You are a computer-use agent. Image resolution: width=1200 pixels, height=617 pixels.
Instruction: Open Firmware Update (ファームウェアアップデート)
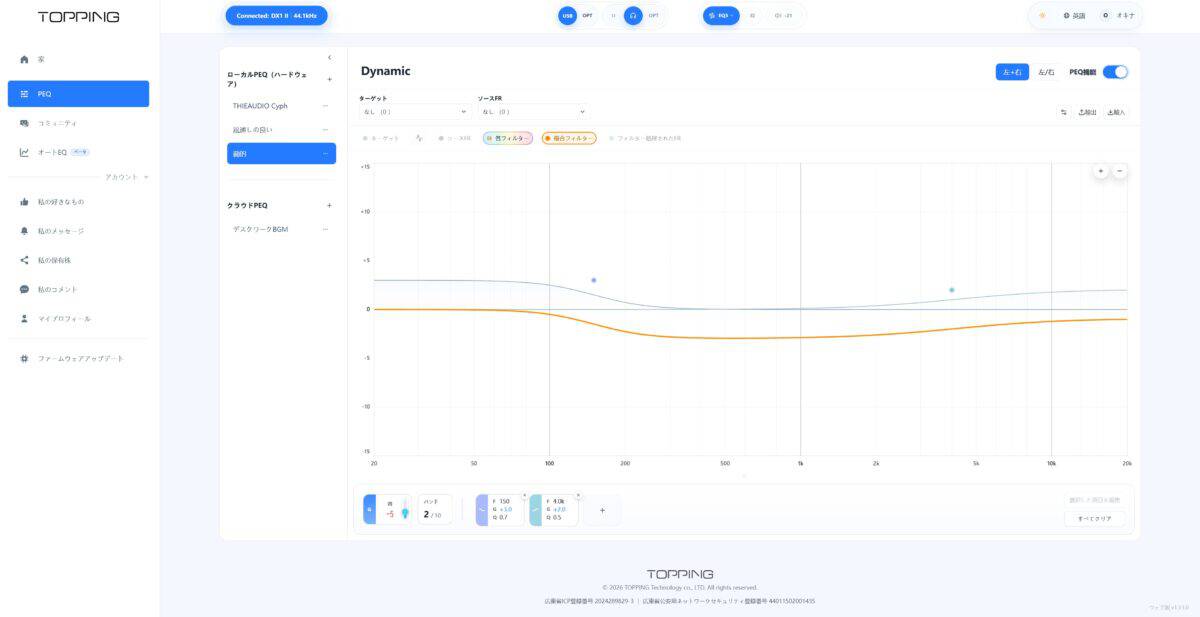click(x=78, y=358)
